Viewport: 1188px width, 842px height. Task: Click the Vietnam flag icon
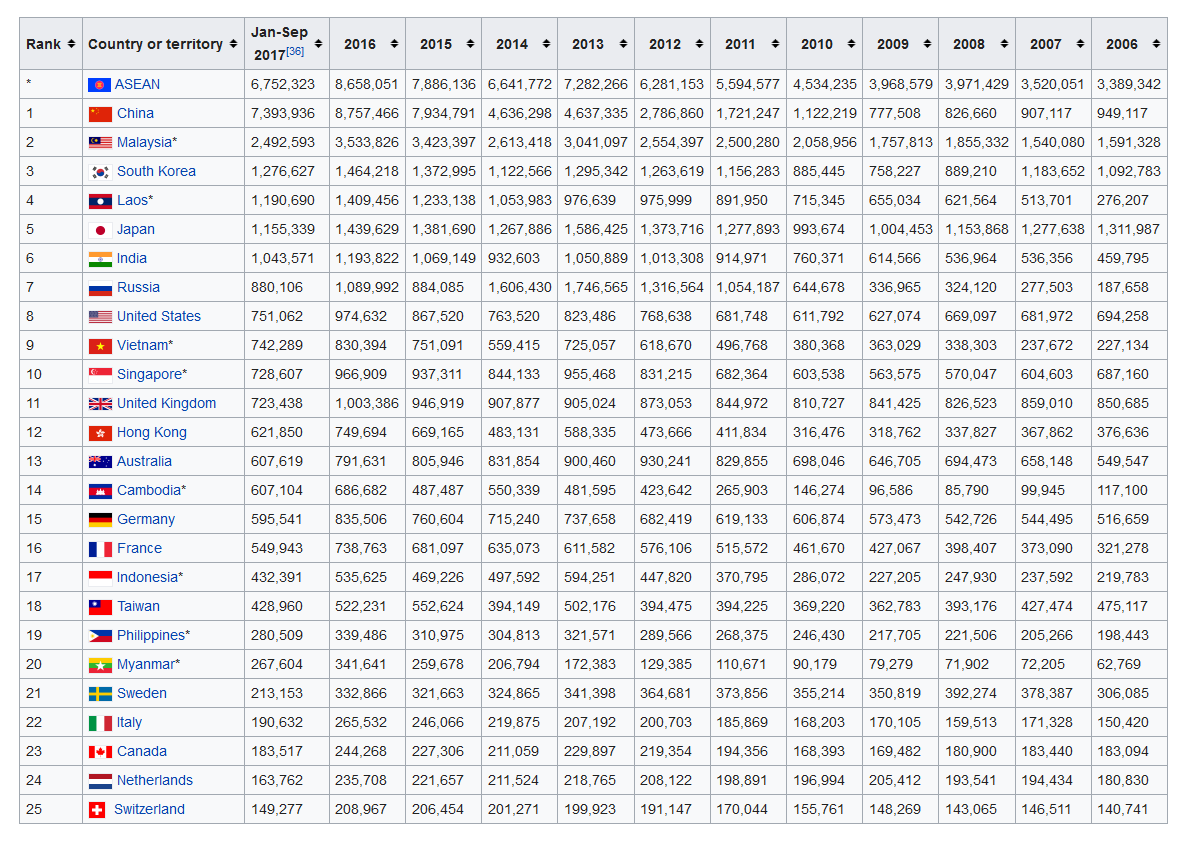pyautogui.click(x=100, y=346)
